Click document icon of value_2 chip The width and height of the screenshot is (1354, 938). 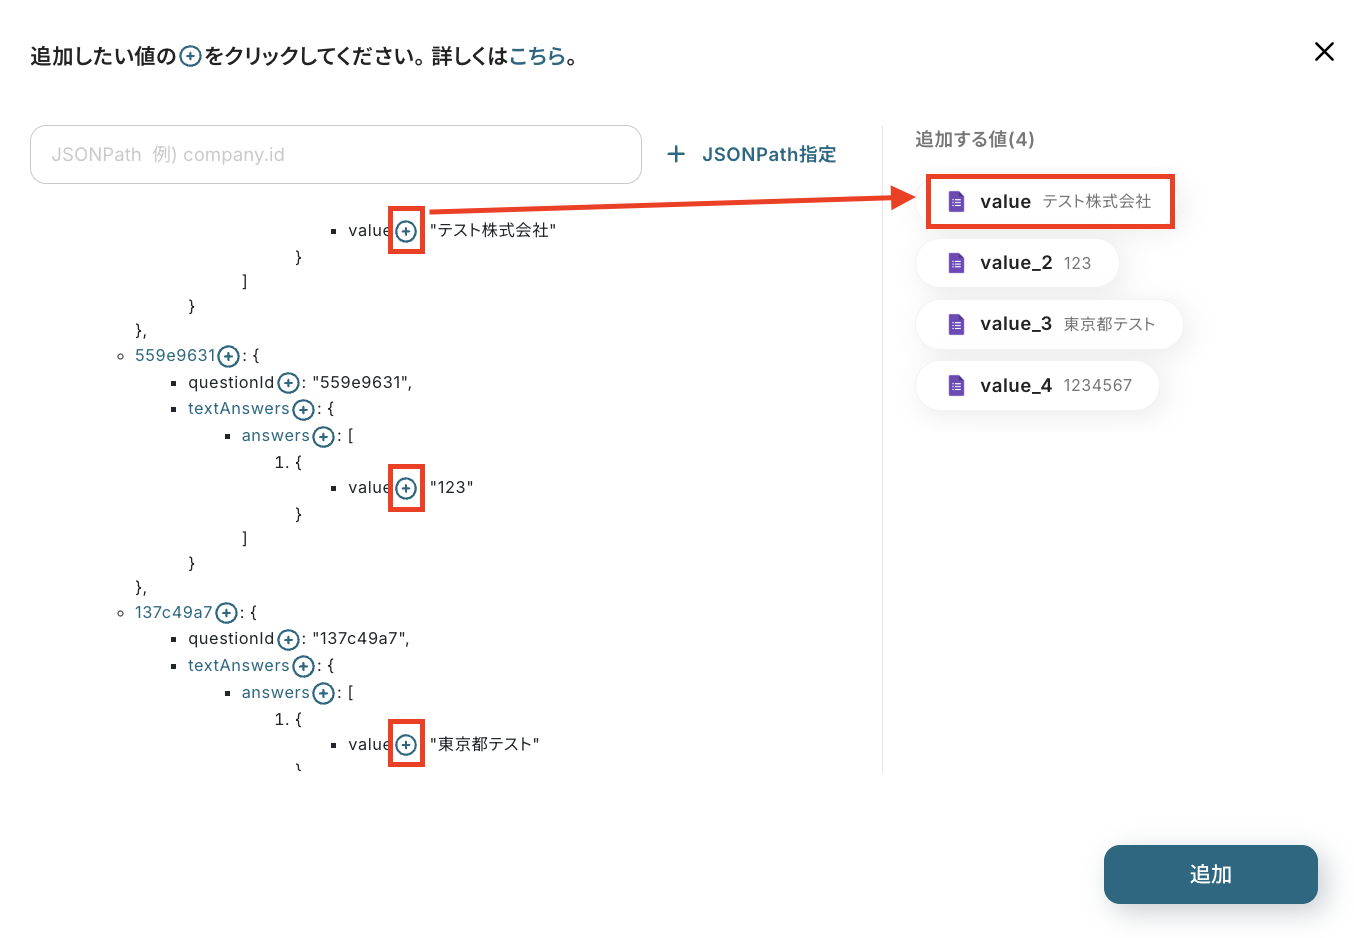point(956,263)
